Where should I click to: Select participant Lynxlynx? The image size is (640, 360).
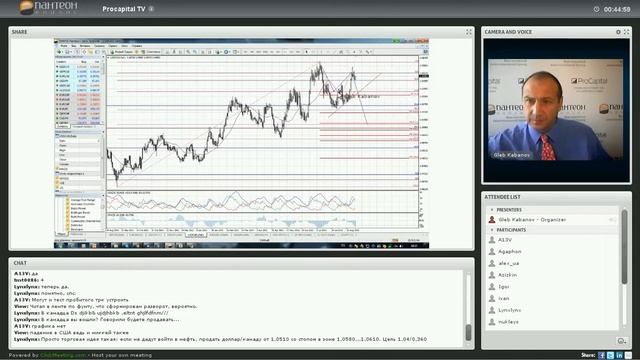tap(553, 310)
